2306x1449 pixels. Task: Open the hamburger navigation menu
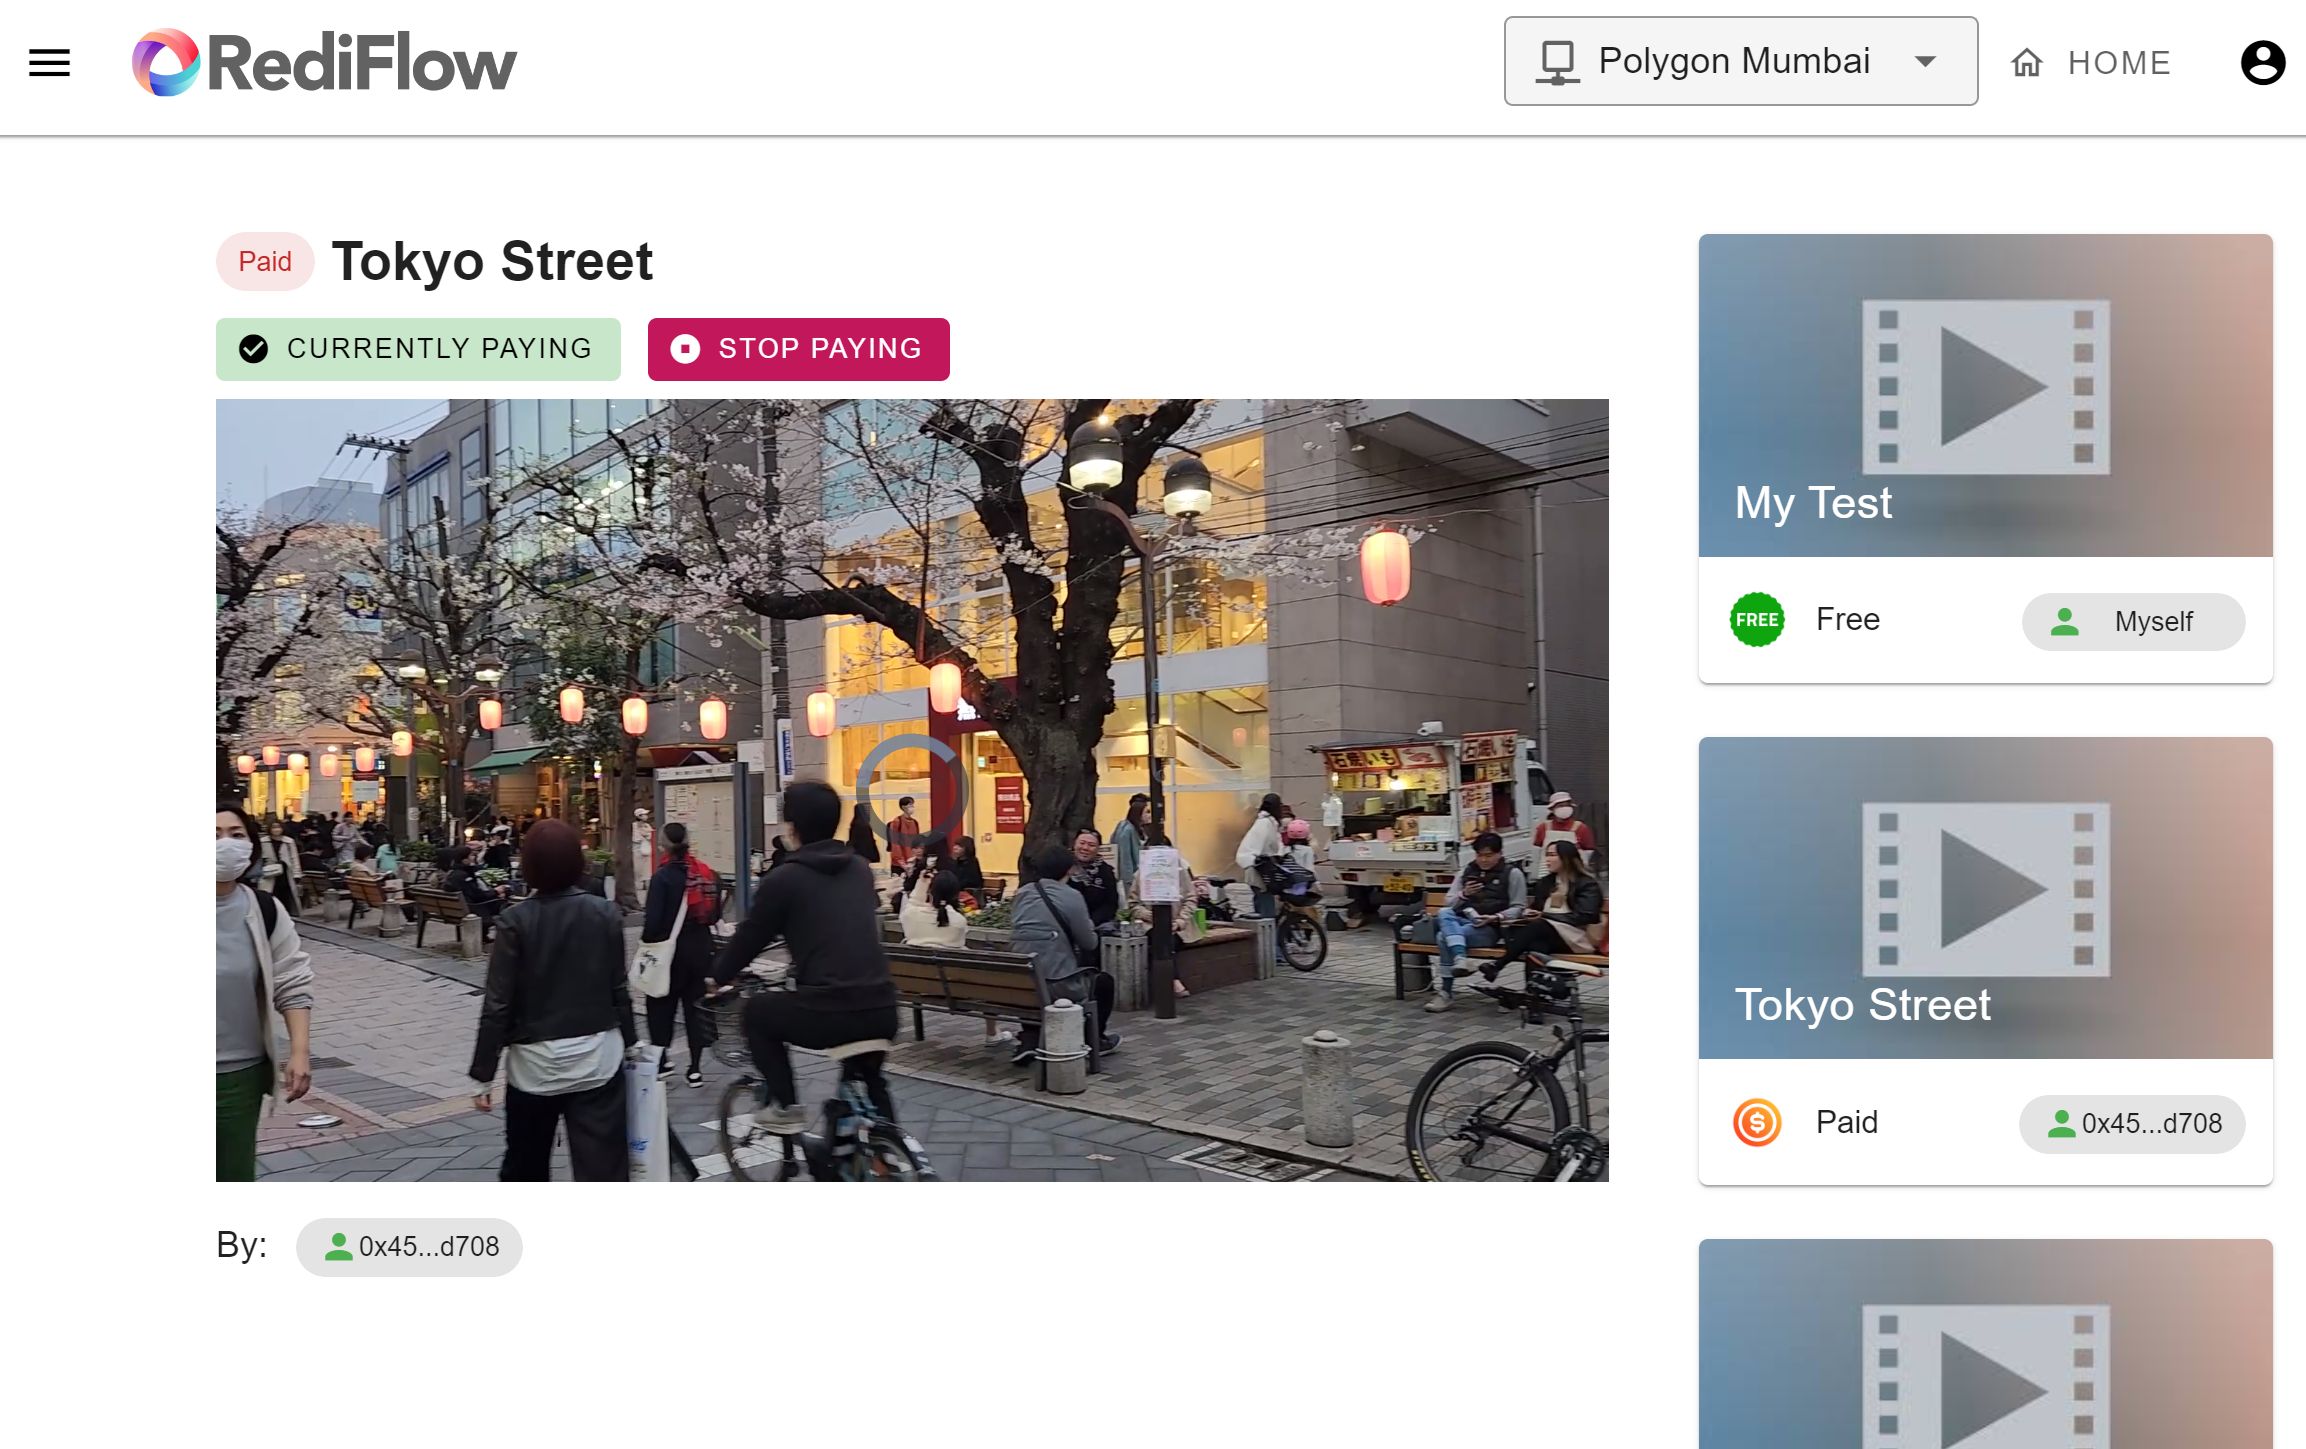click(x=49, y=63)
